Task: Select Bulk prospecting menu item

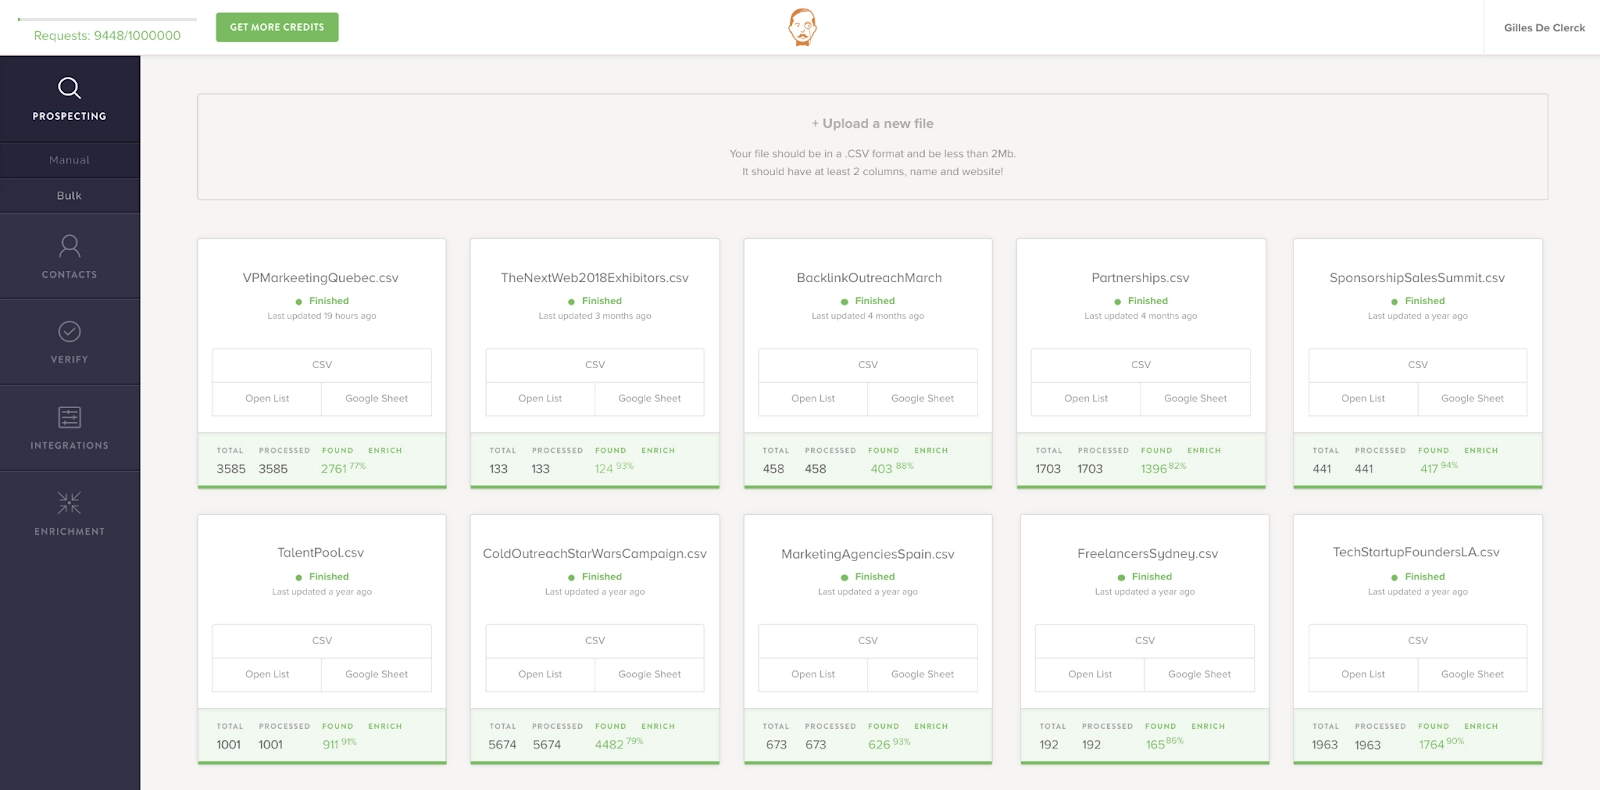Action: pos(70,196)
